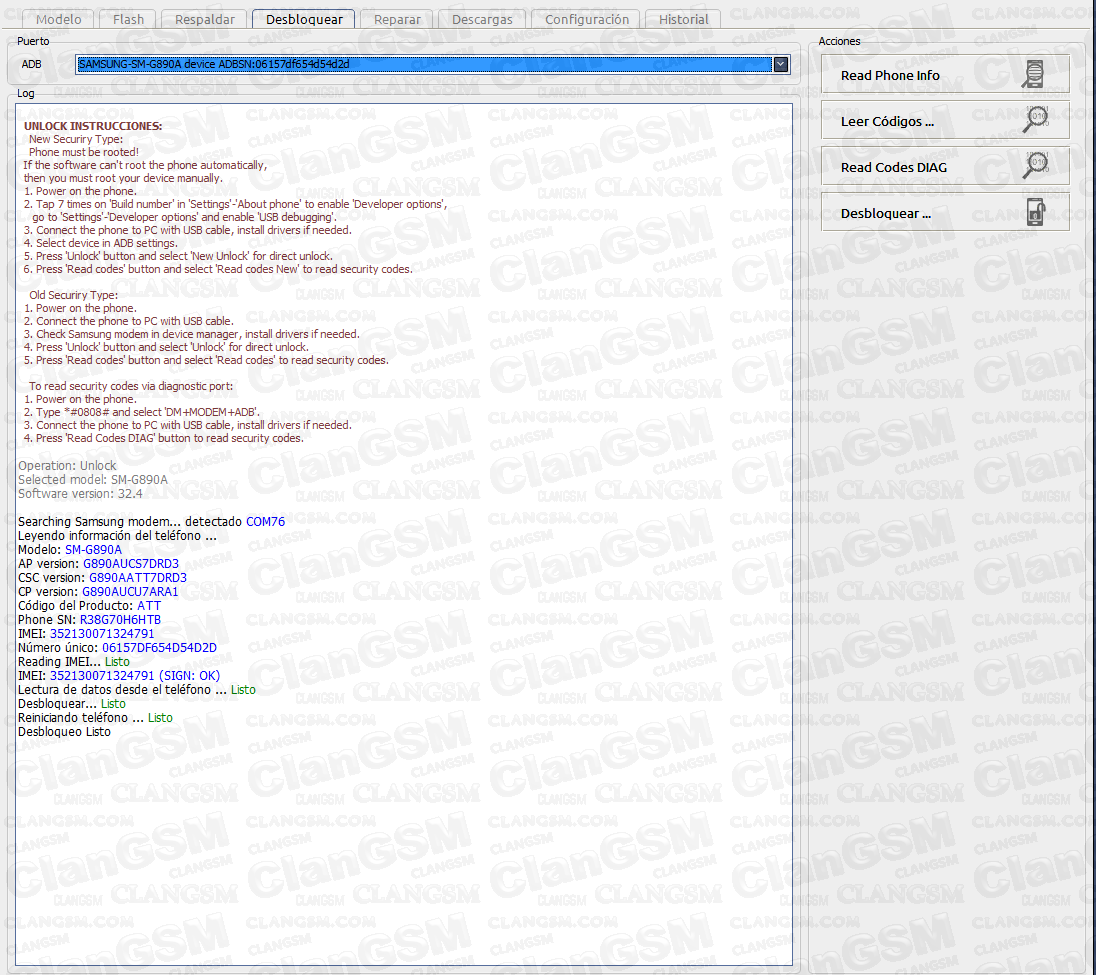The width and height of the screenshot is (1096, 975).
Task: Switch to the Modelo tab
Action: [x=59, y=20]
